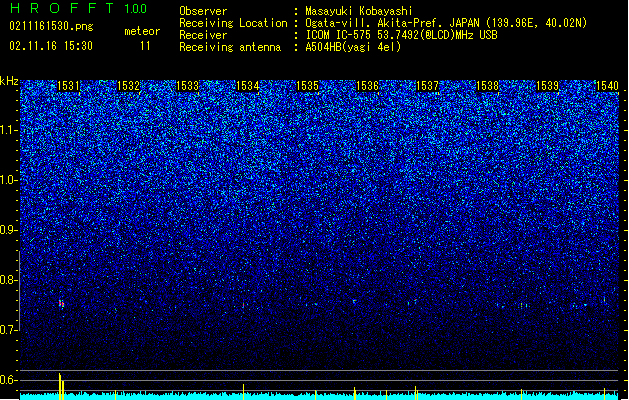Viewport: 629px width, 400px height.
Task: Click the 1531 time marker
Action: point(68,86)
